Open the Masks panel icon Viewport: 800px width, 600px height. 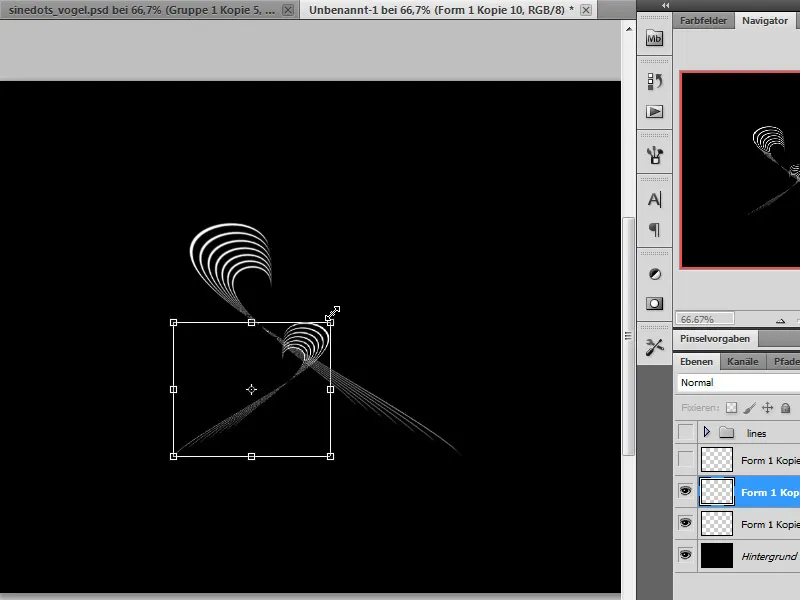coord(654,304)
